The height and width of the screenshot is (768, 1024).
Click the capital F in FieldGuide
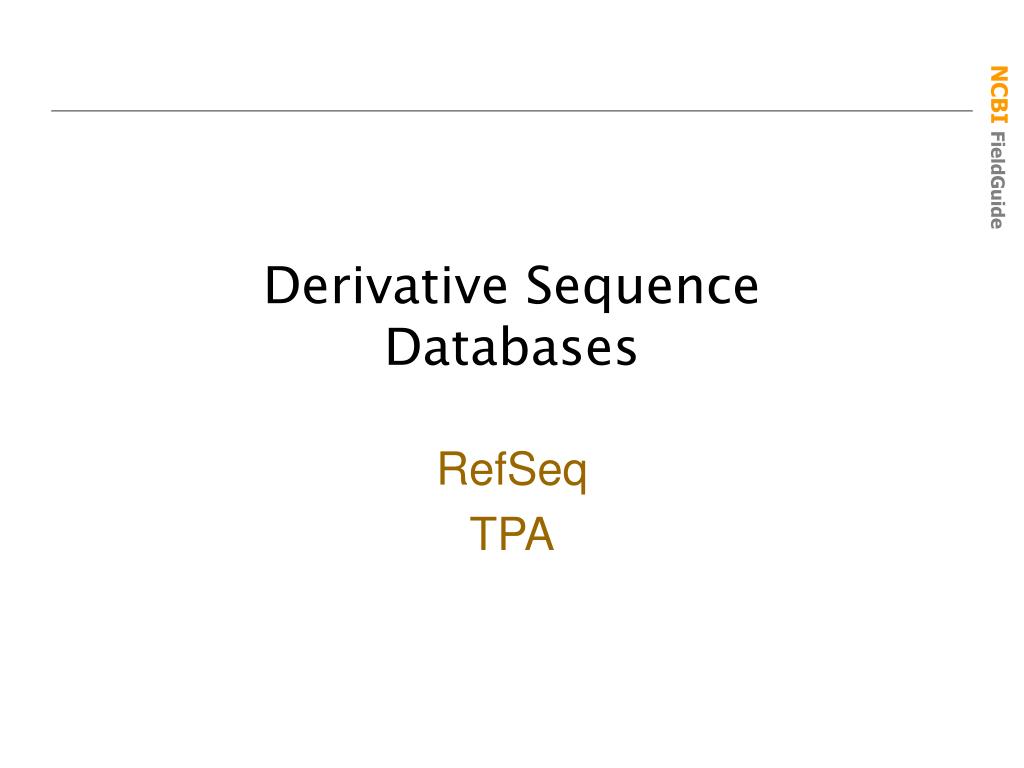tap(998, 138)
